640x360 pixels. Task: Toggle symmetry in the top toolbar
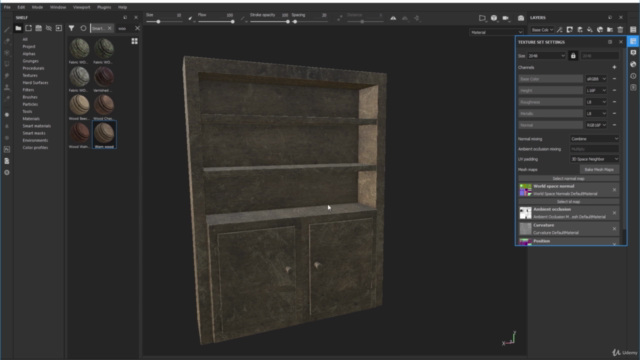[393, 18]
